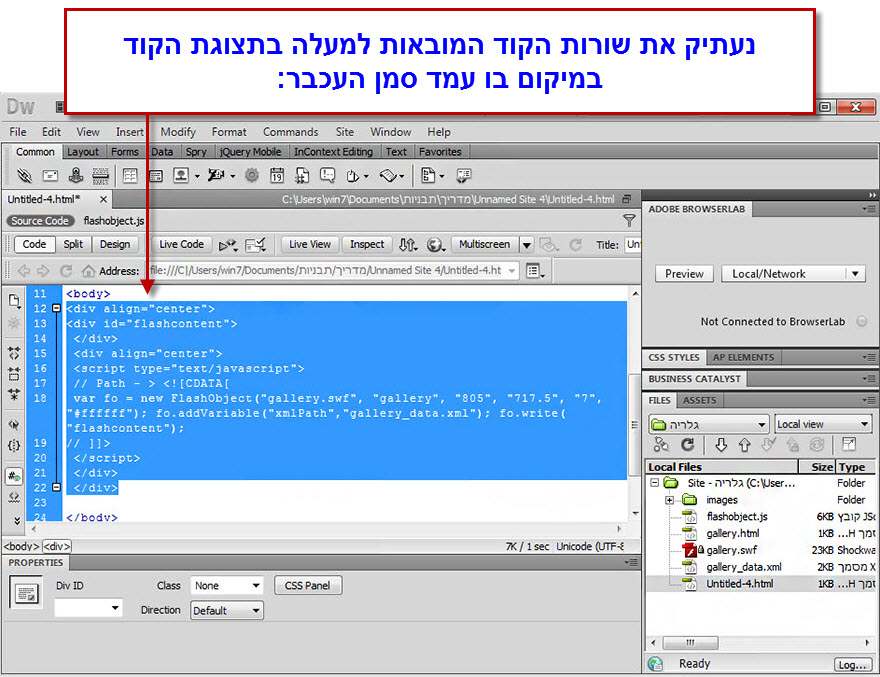Go to home page in address bar
The width and height of the screenshot is (880, 677).
tap(88, 271)
